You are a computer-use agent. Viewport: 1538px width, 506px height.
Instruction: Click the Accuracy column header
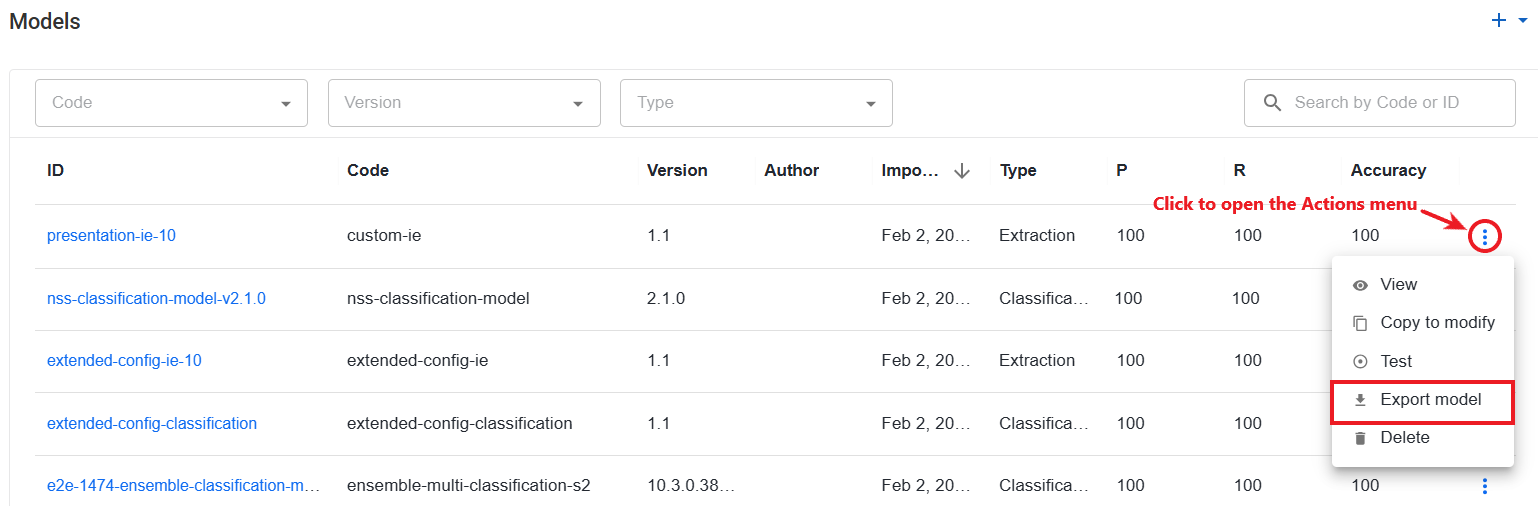point(1388,170)
